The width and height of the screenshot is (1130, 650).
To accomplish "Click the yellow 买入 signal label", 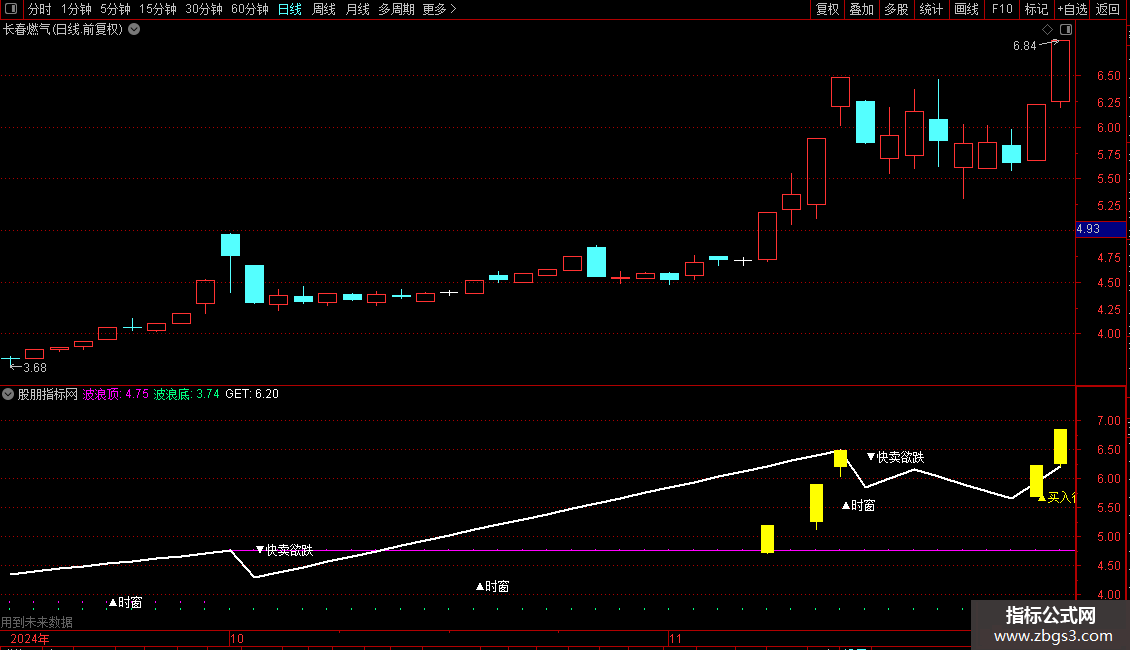I will (1056, 497).
